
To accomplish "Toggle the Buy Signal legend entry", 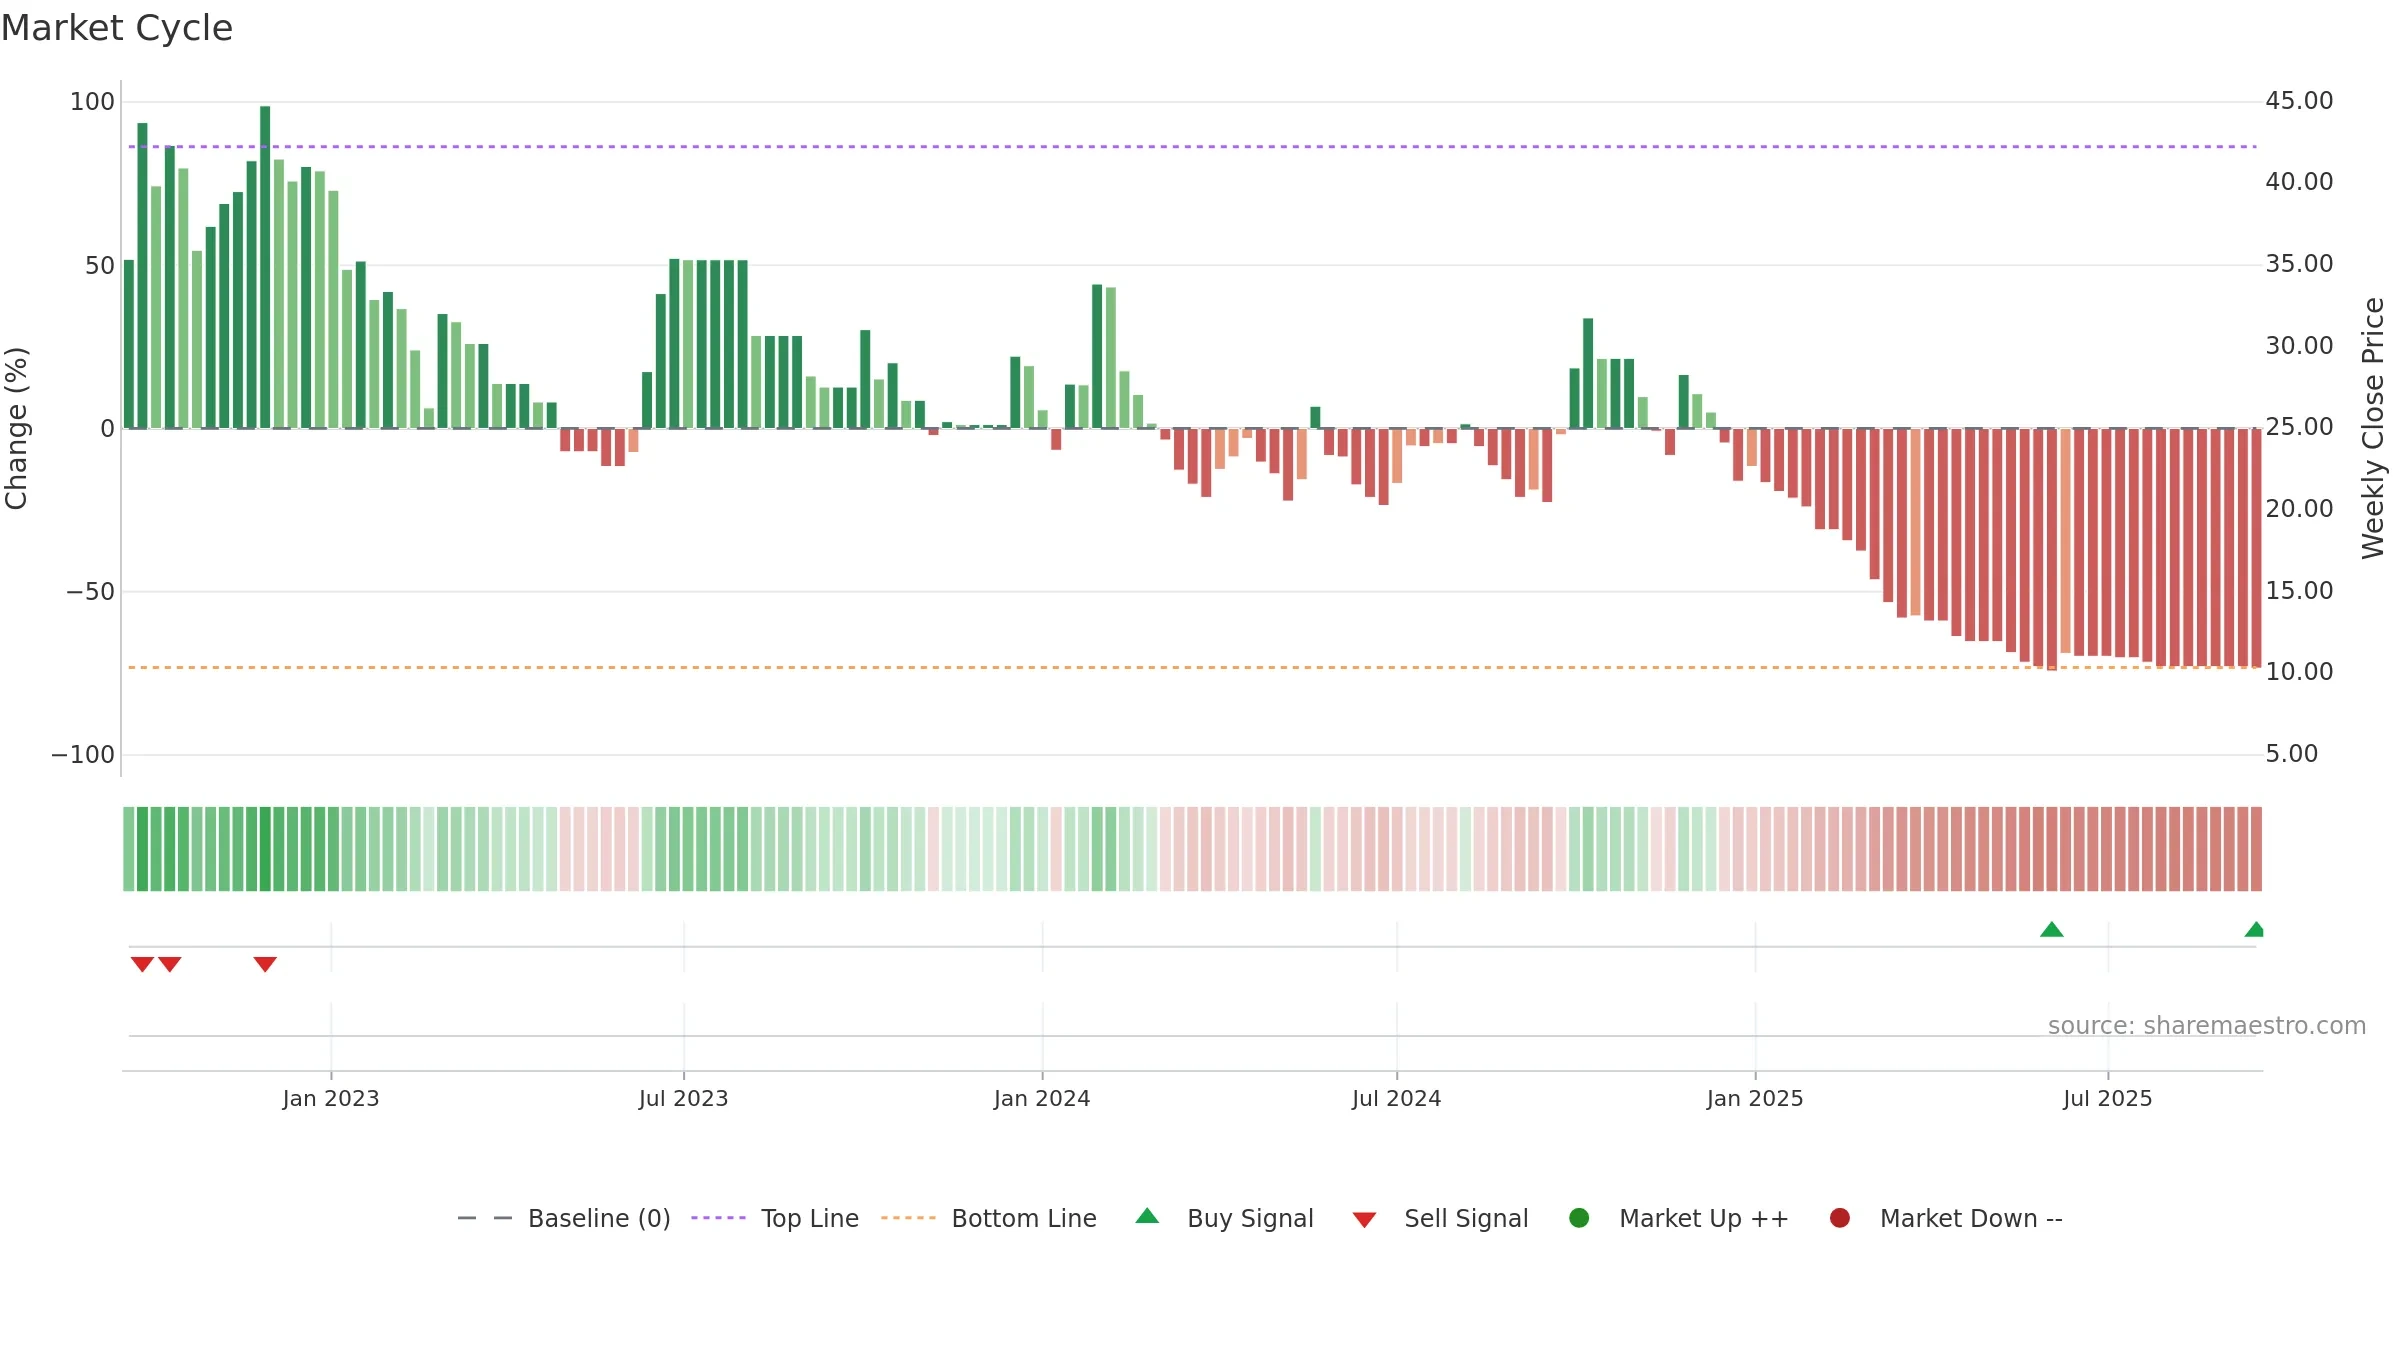I will (x=1225, y=1218).
